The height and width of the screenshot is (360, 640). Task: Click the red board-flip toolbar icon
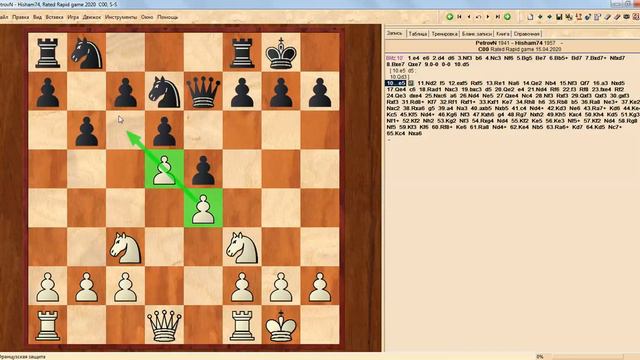pos(578,17)
